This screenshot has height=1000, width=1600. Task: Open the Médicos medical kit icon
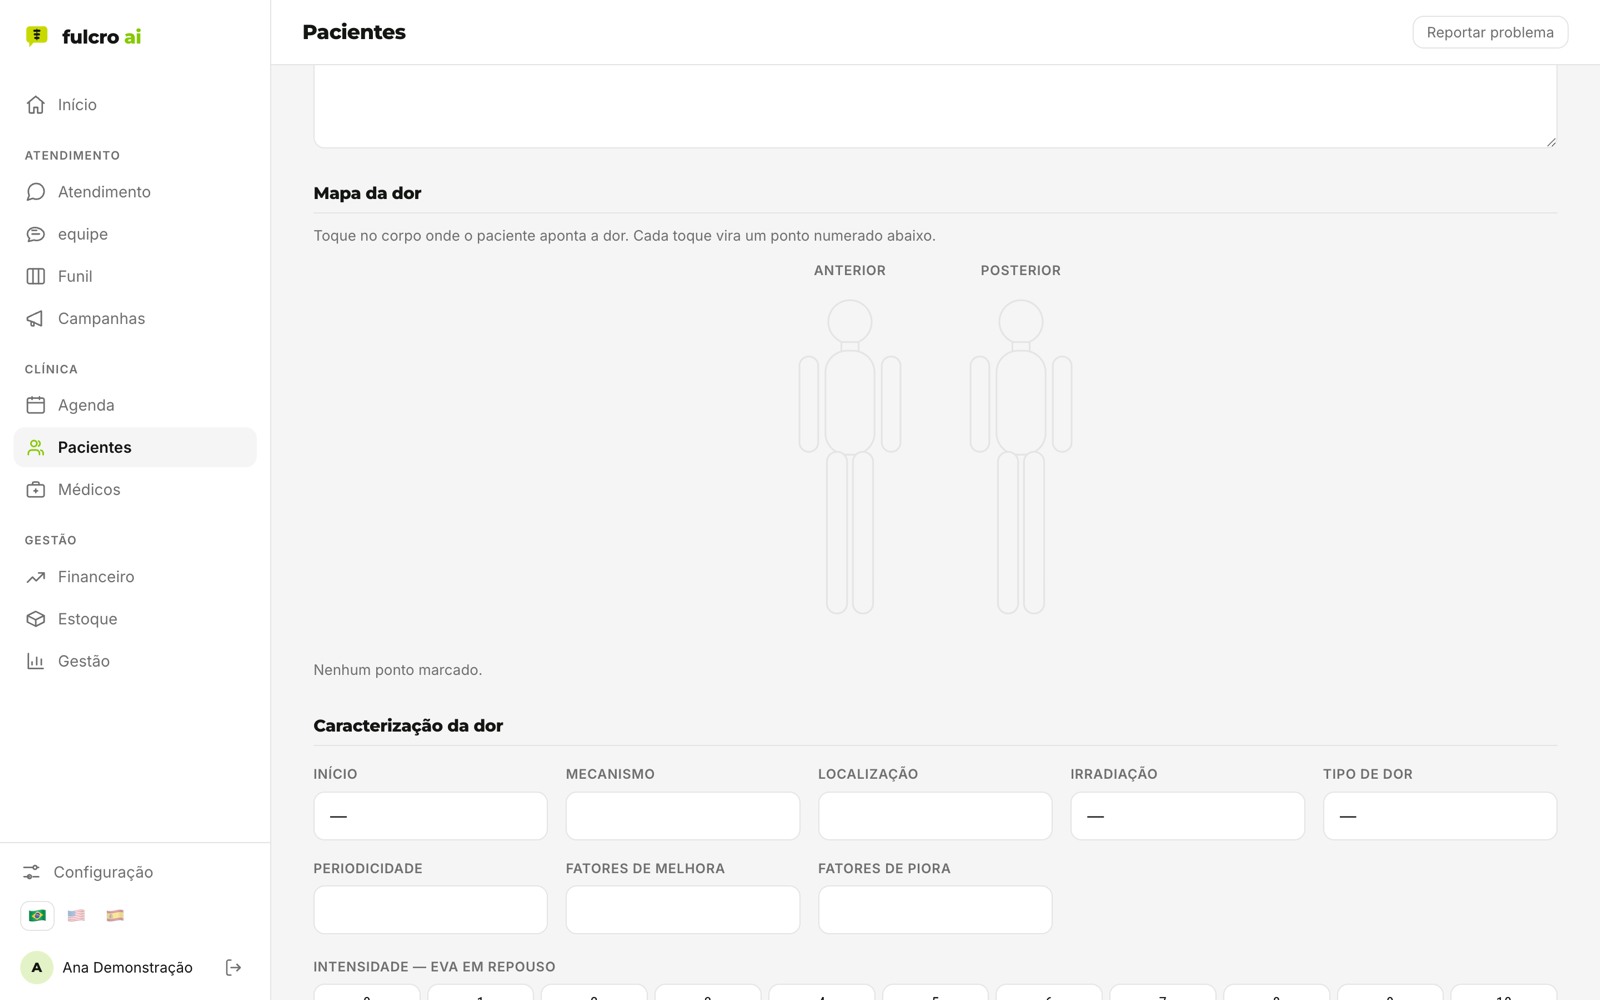[x=36, y=490]
